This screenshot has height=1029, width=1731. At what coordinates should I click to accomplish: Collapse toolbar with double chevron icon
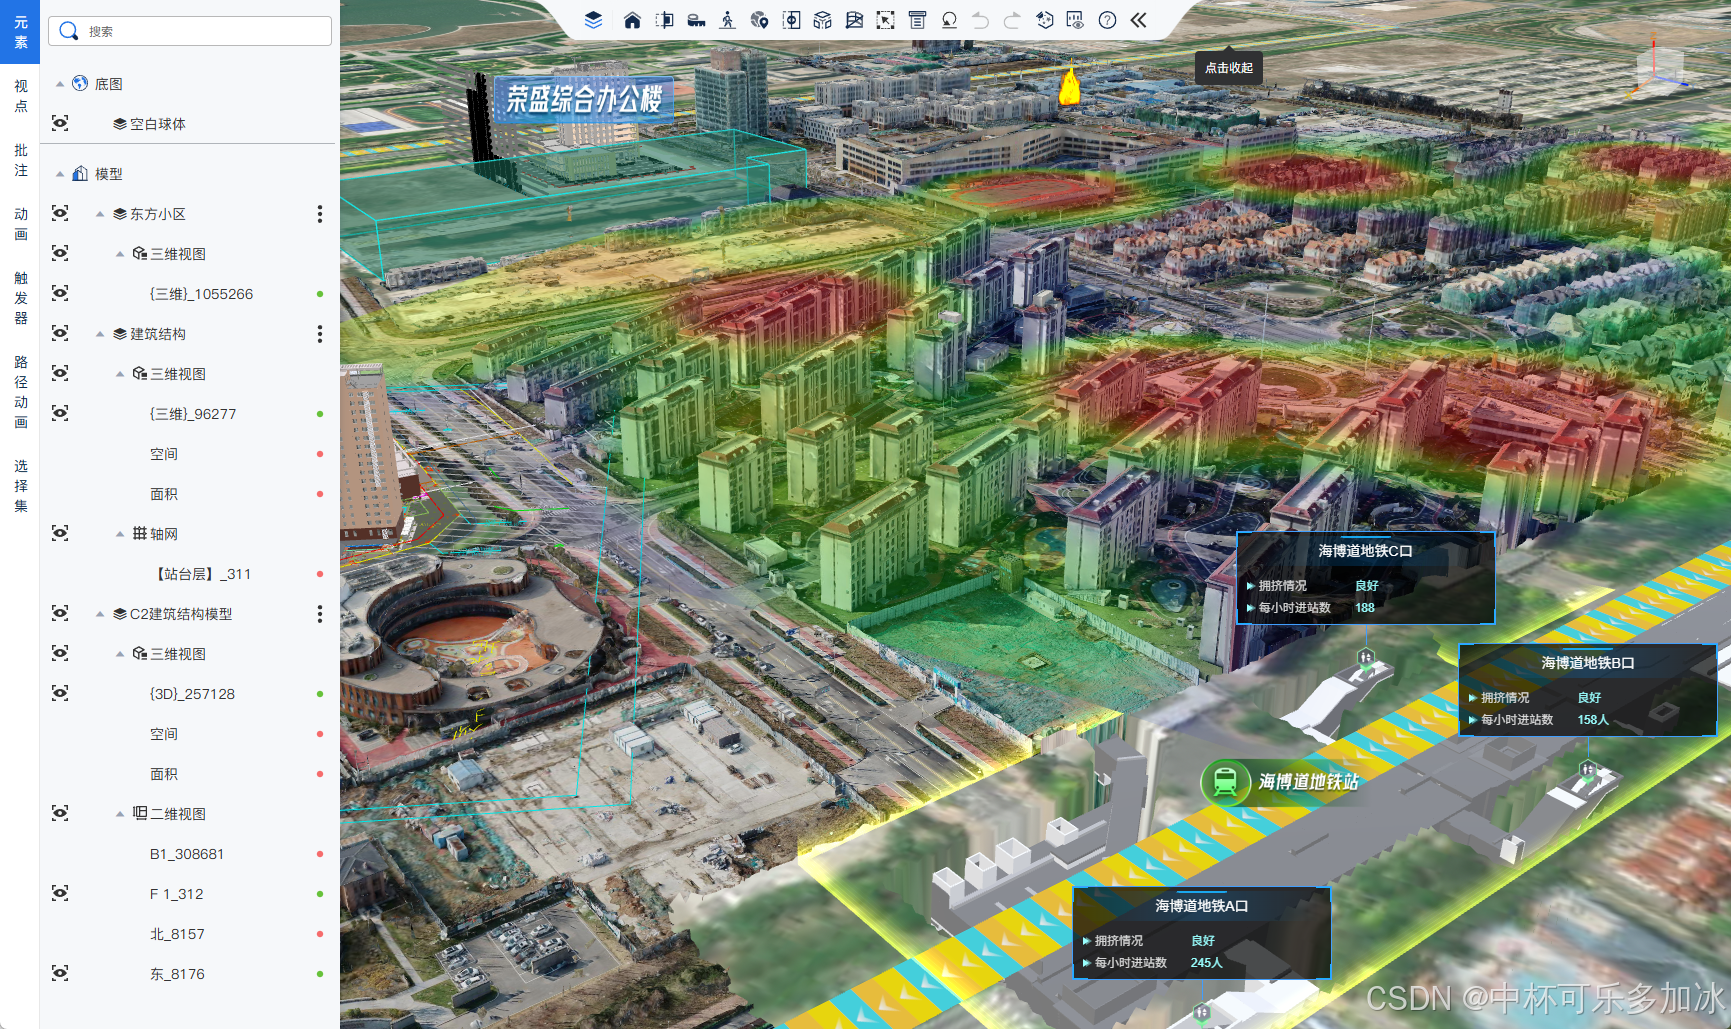[1138, 20]
